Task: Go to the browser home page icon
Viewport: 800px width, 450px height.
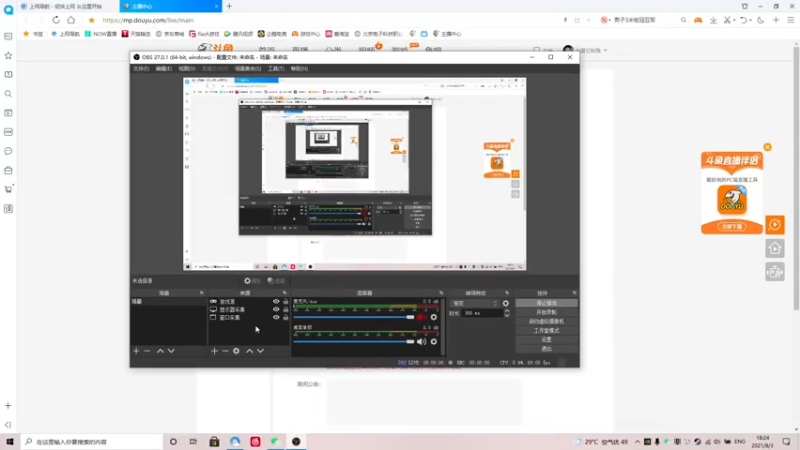Action: coord(71,20)
